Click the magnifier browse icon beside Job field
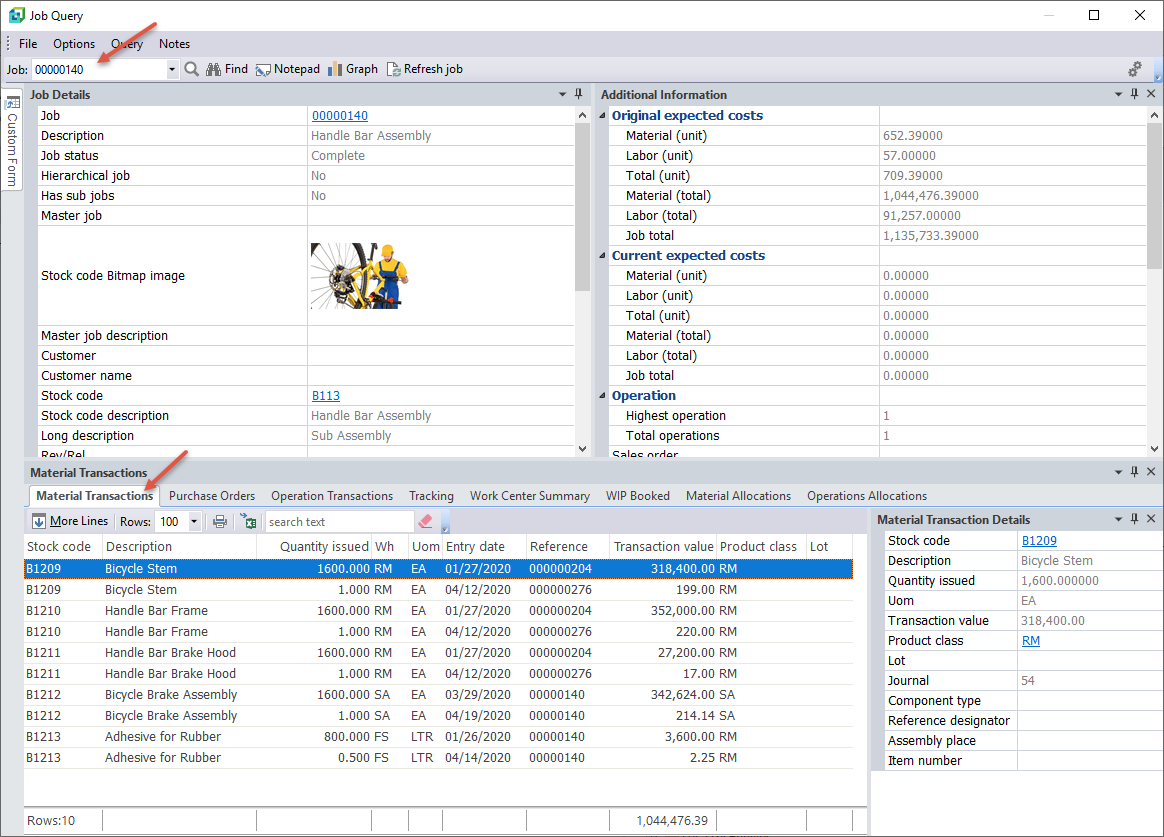The height and width of the screenshot is (837, 1164). tap(192, 69)
